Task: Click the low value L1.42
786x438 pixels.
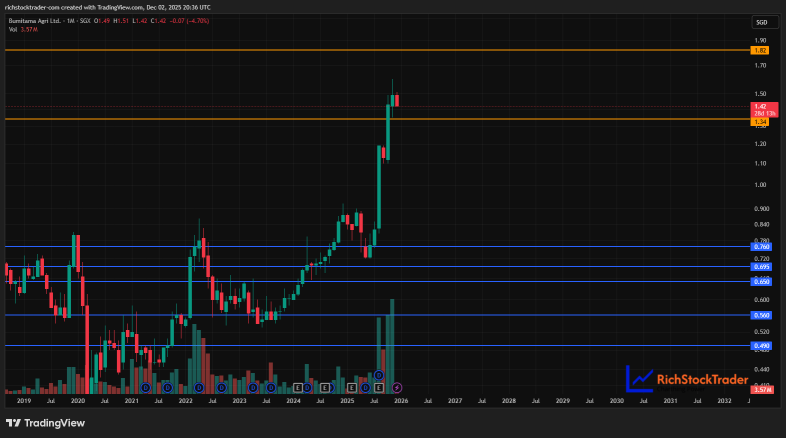Action: tap(140, 21)
